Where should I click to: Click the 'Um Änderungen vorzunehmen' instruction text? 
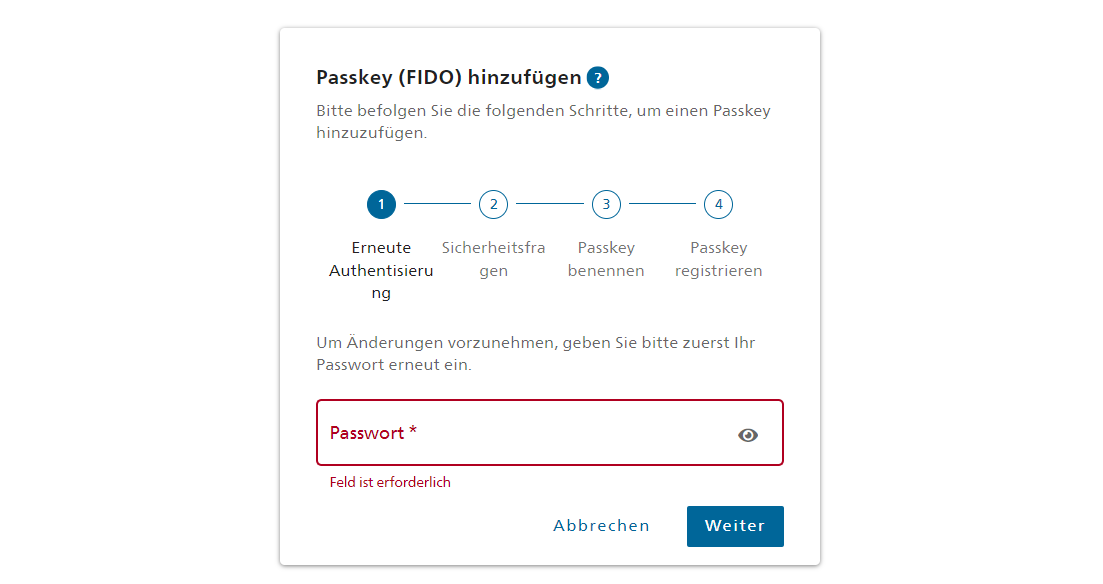click(x=535, y=353)
